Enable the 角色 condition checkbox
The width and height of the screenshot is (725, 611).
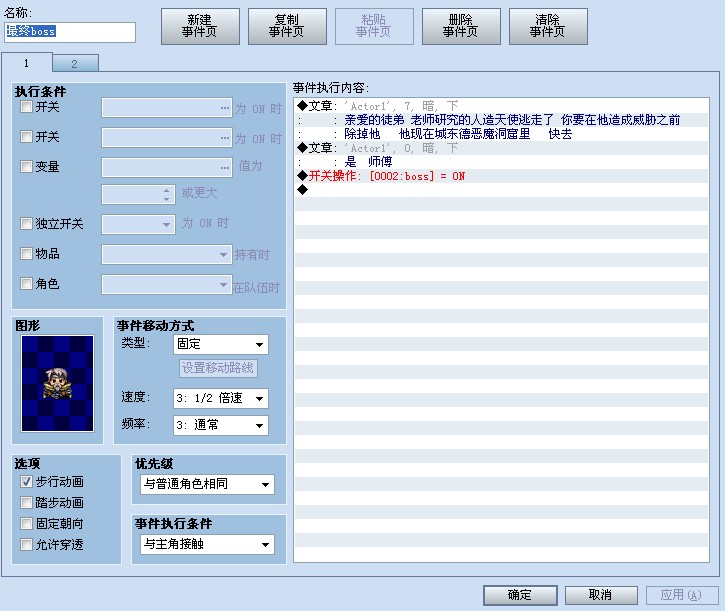(26, 284)
